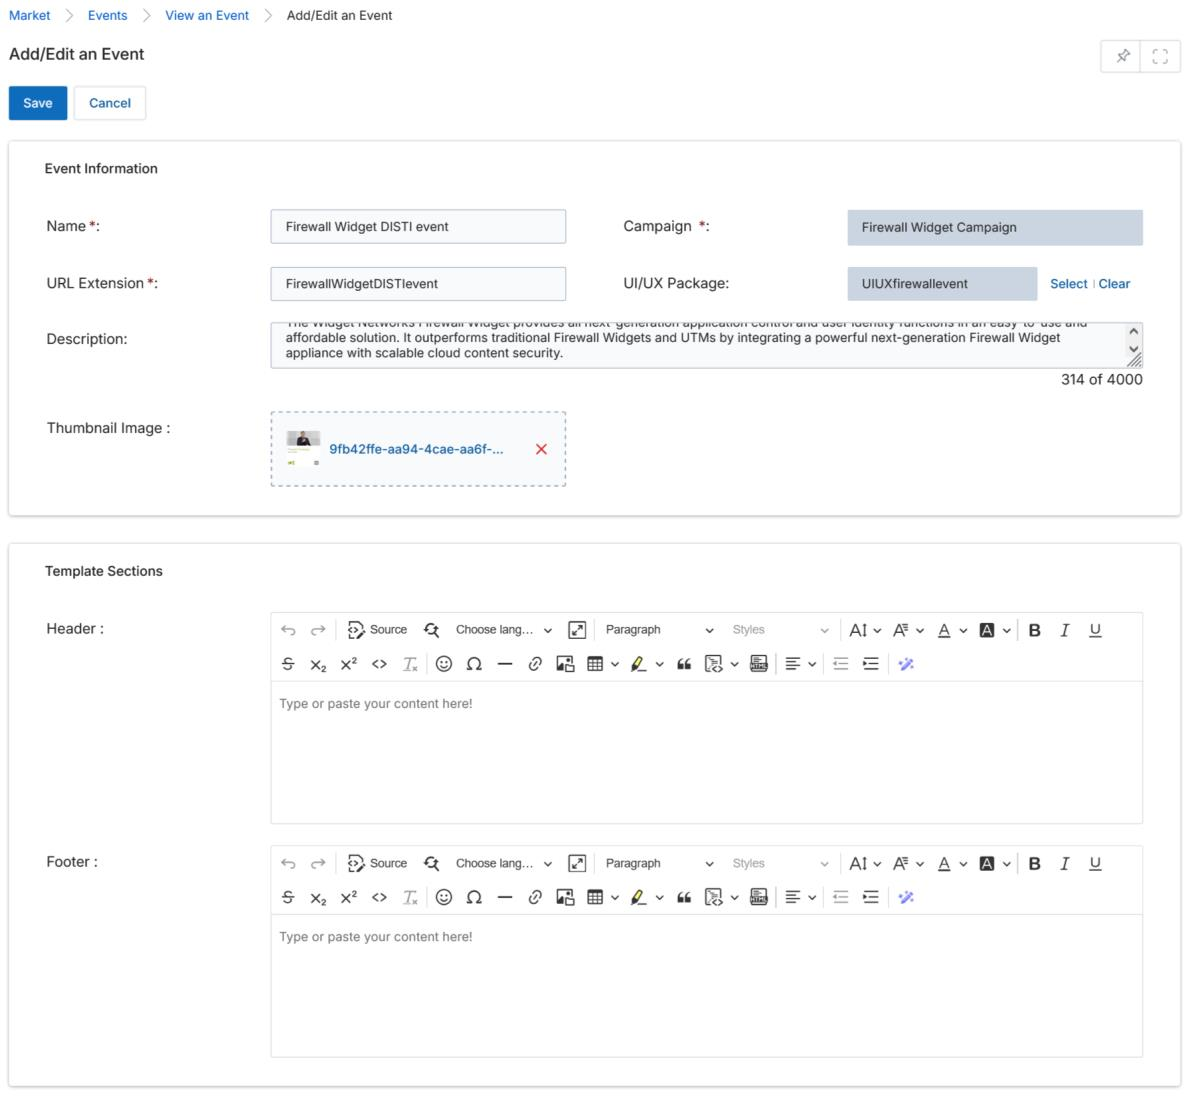The width and height of the screenshot is (1188, 1098).
Task: Click Remove format in the Header editor
Action: (x=410, y=665)
